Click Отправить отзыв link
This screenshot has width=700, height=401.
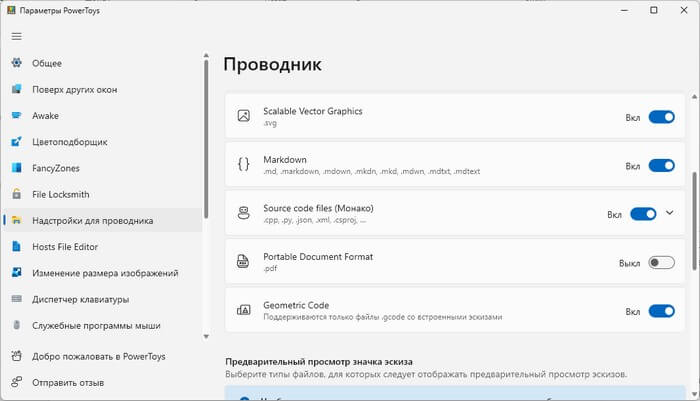click(x=103, y=383)
